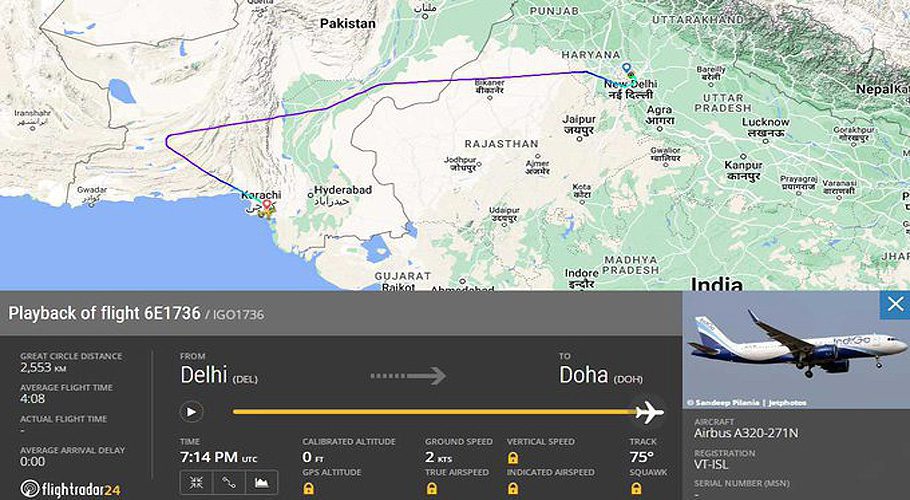Click the Squawk lock icon
The height and width of the screenshot is (500, 910).
635,488
